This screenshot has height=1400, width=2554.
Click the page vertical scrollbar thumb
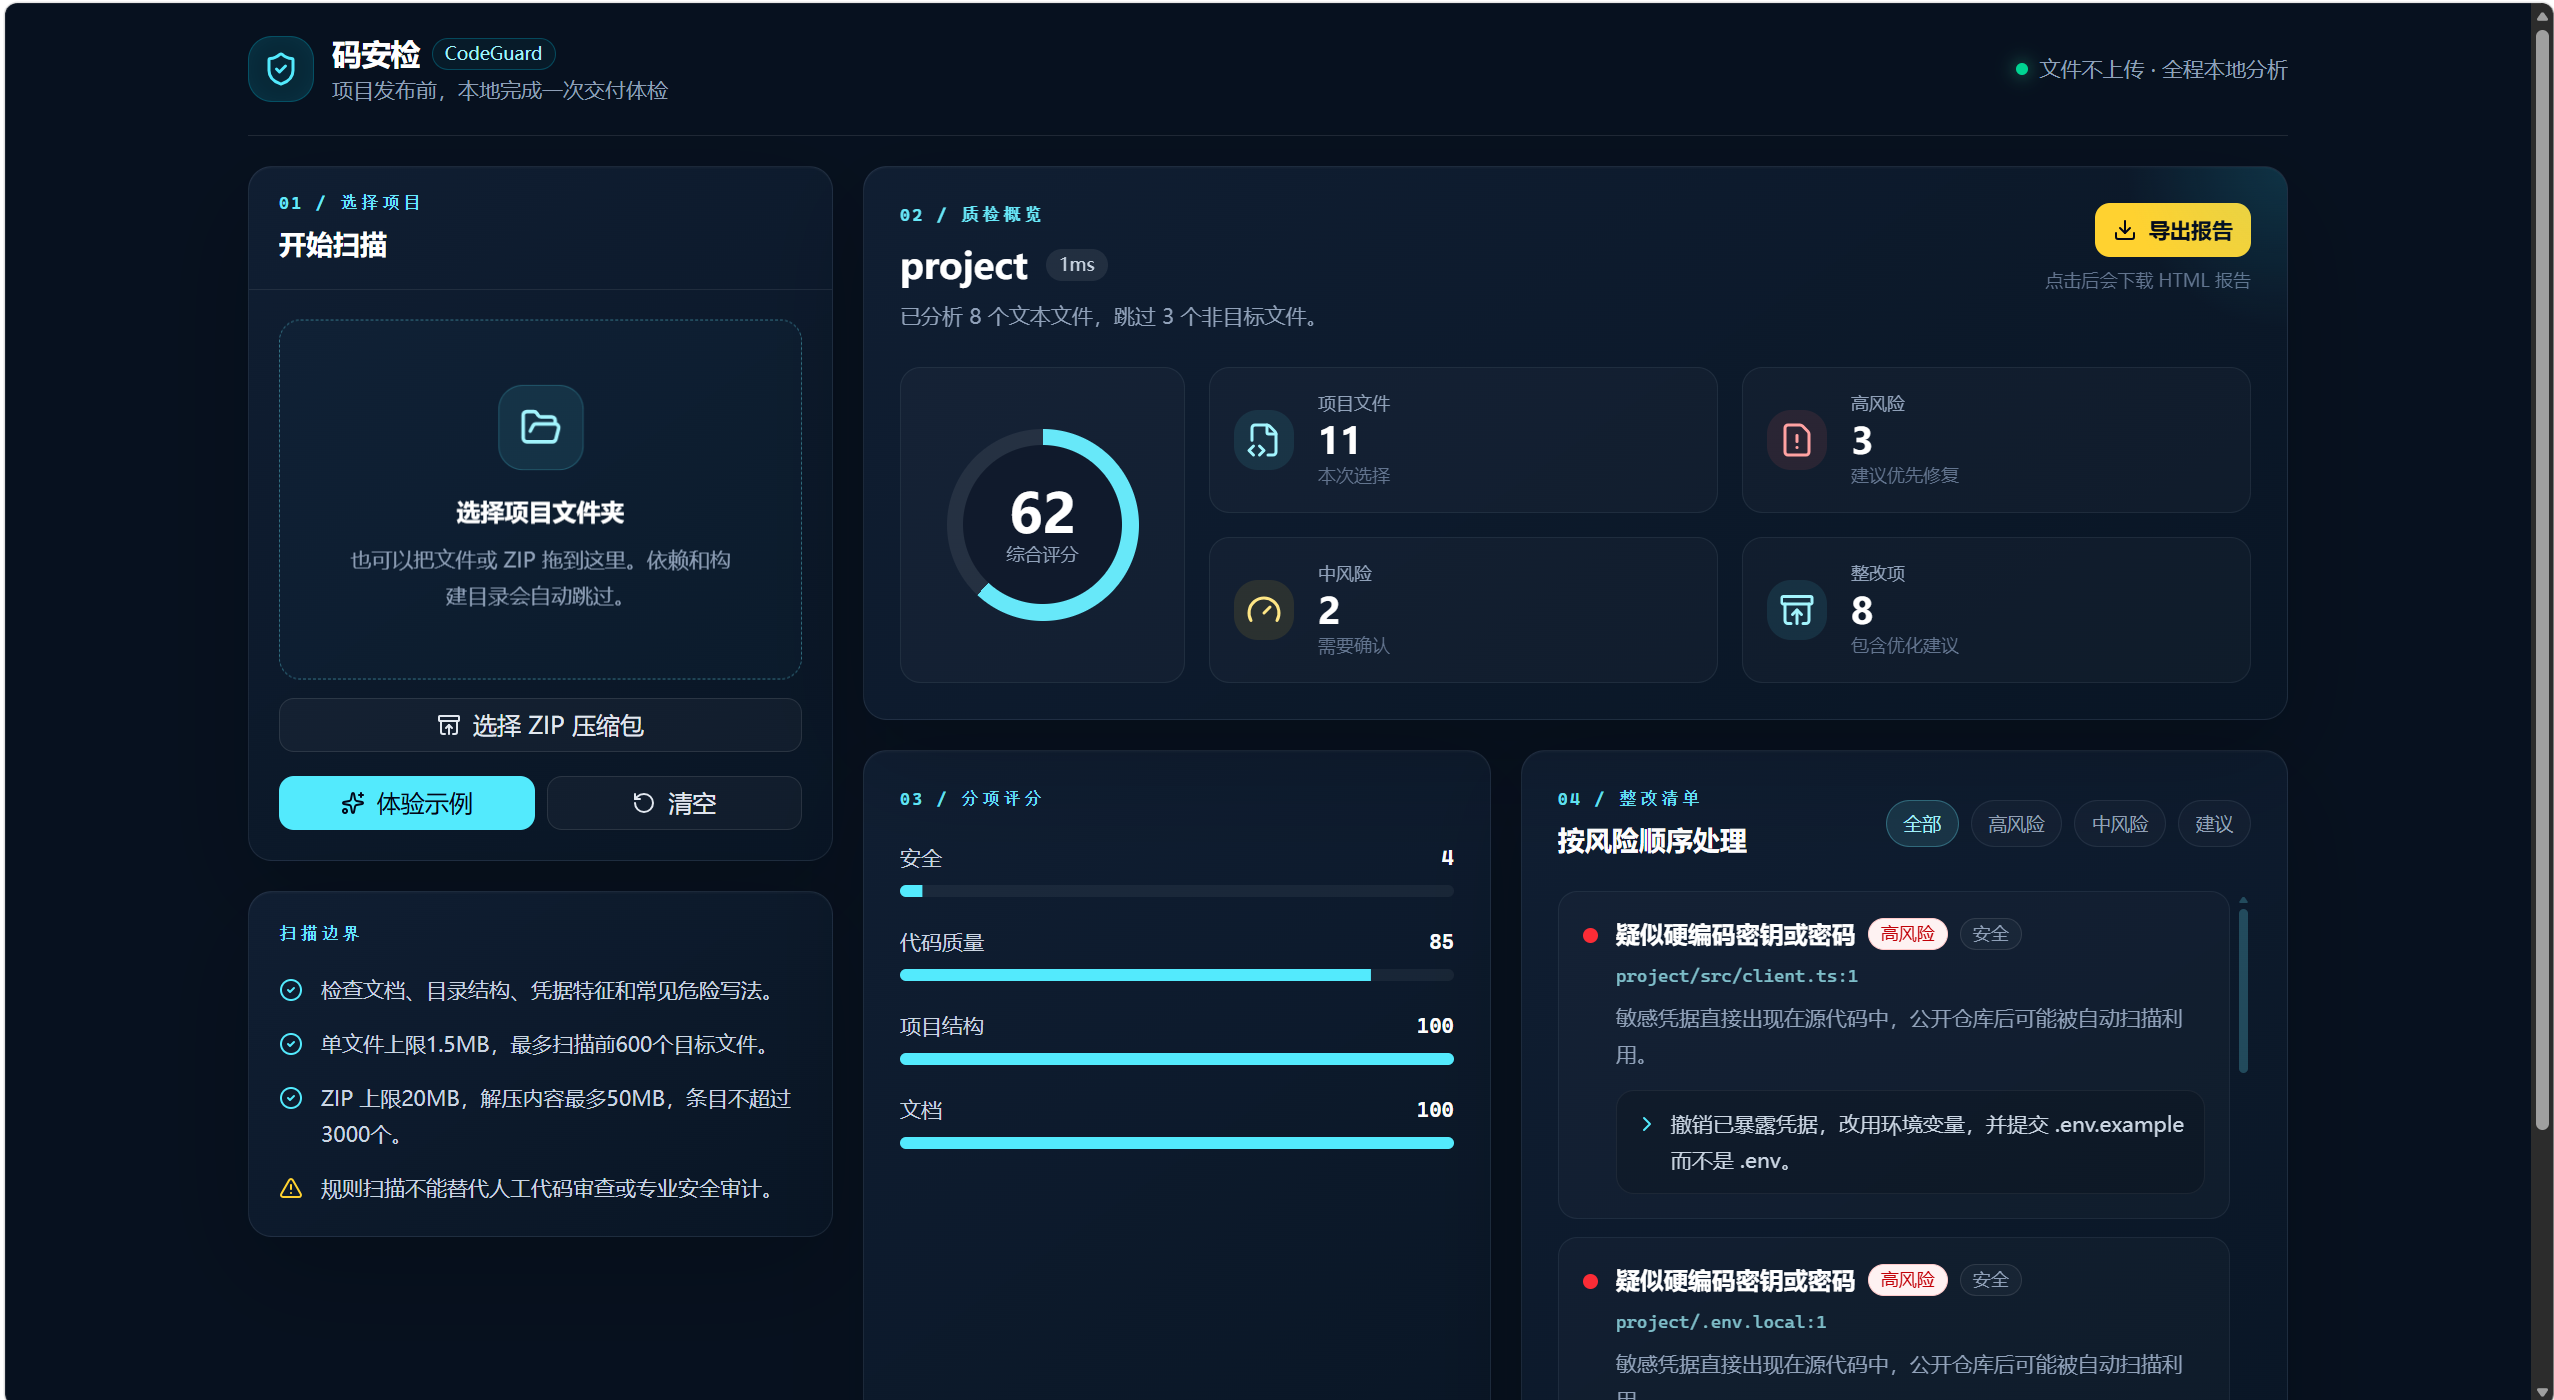2542,580
